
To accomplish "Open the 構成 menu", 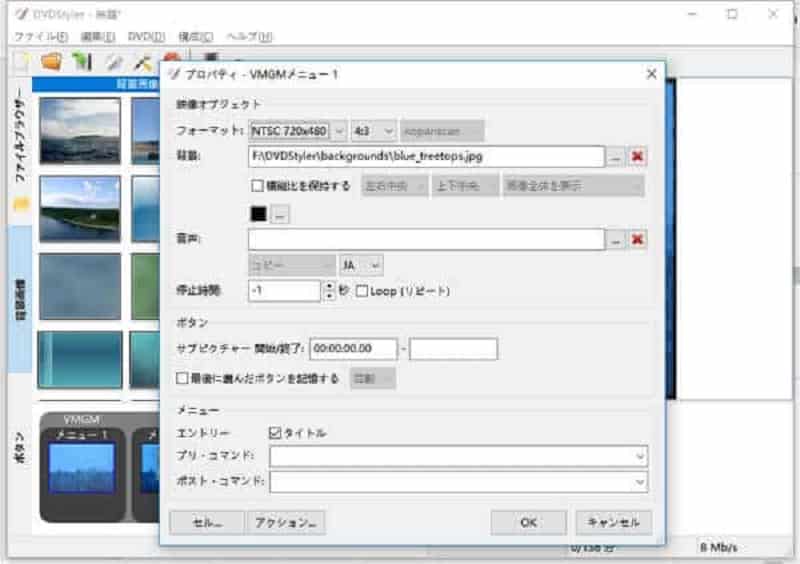I will point(195,37).
